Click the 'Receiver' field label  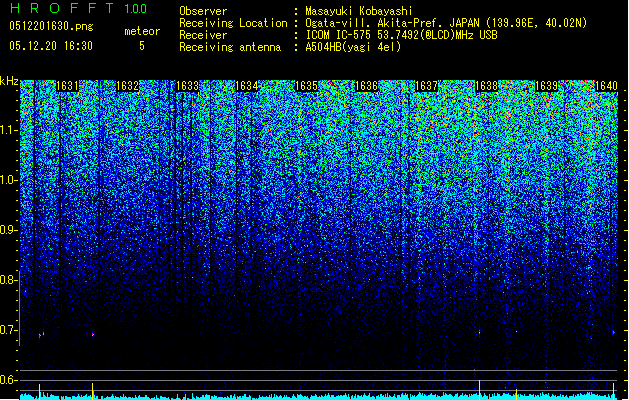[x=203, y=35]
